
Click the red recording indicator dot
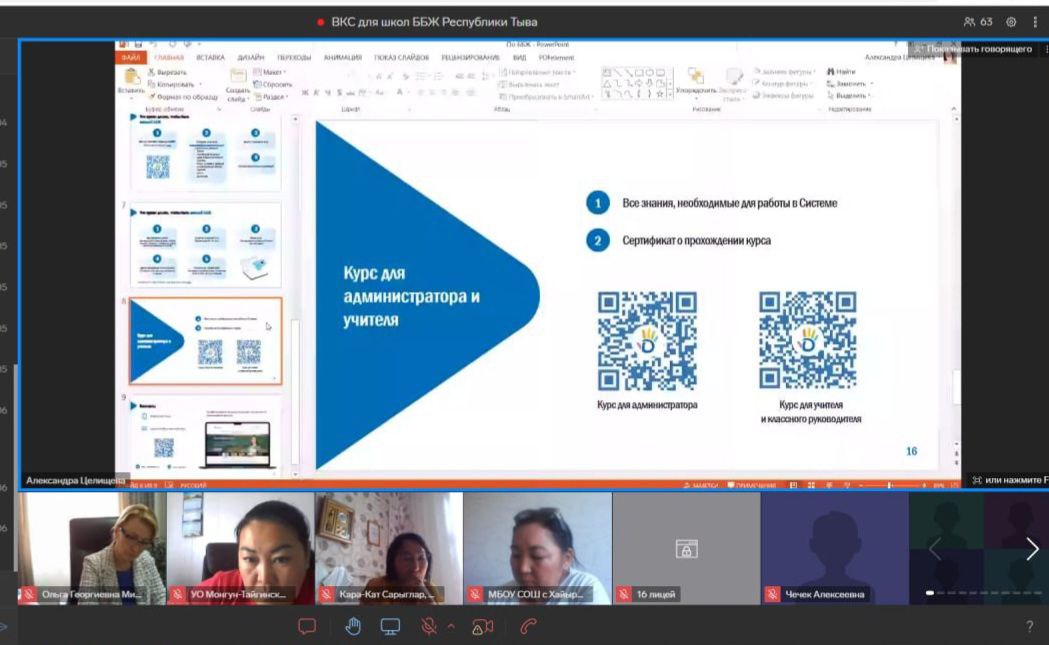click(321, 22)
